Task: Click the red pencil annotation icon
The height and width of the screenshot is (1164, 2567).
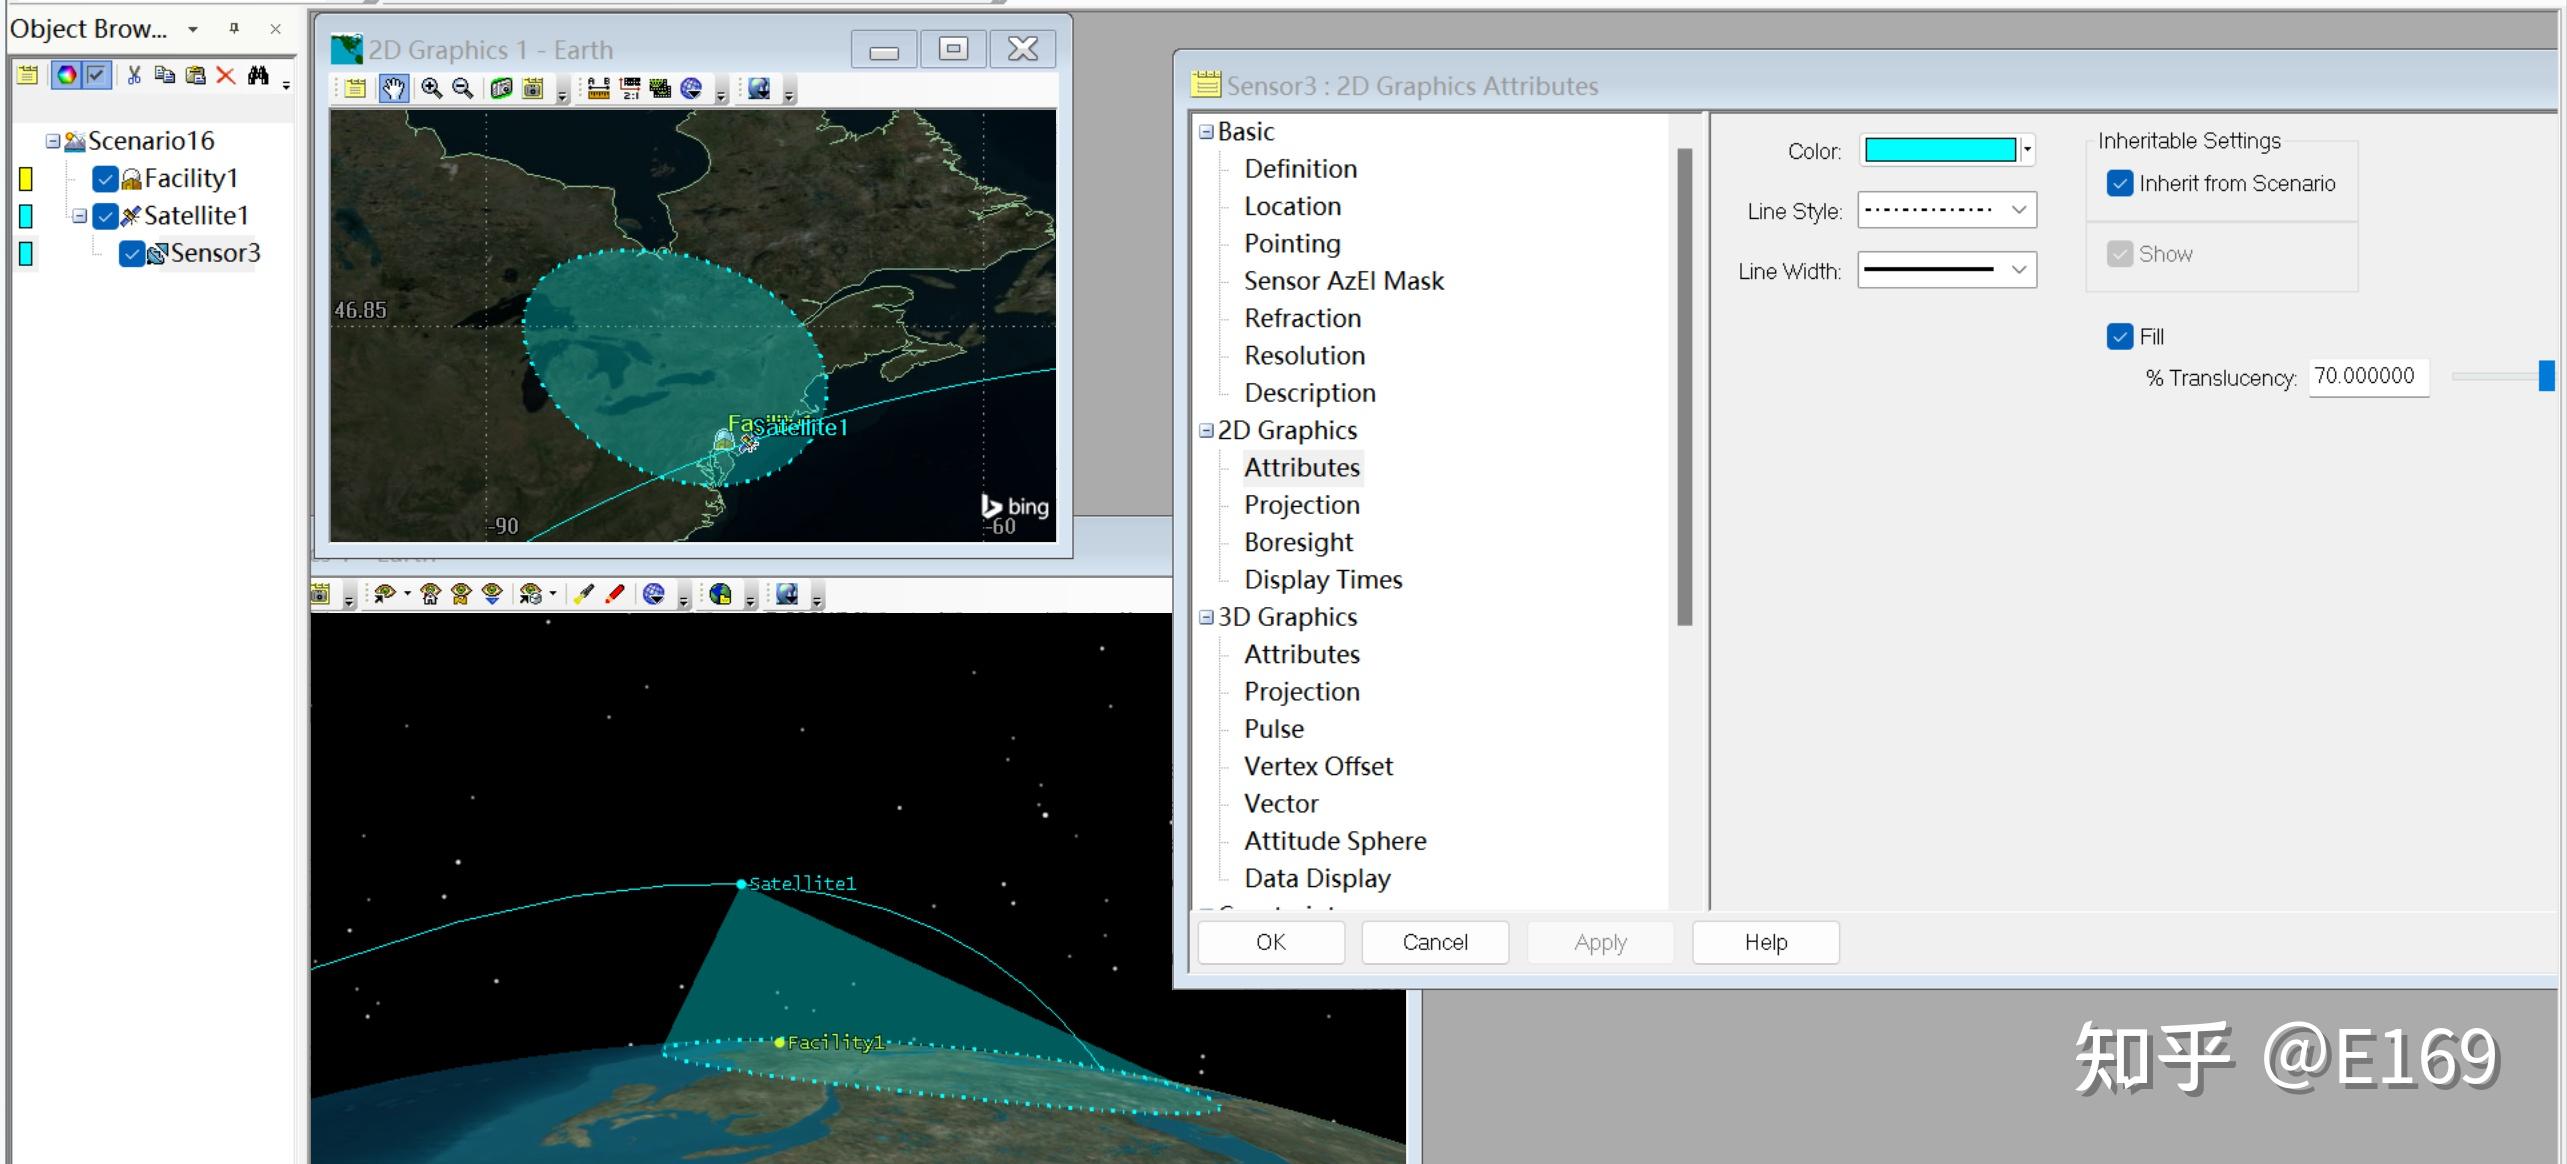Action: (x=615, y=594)
